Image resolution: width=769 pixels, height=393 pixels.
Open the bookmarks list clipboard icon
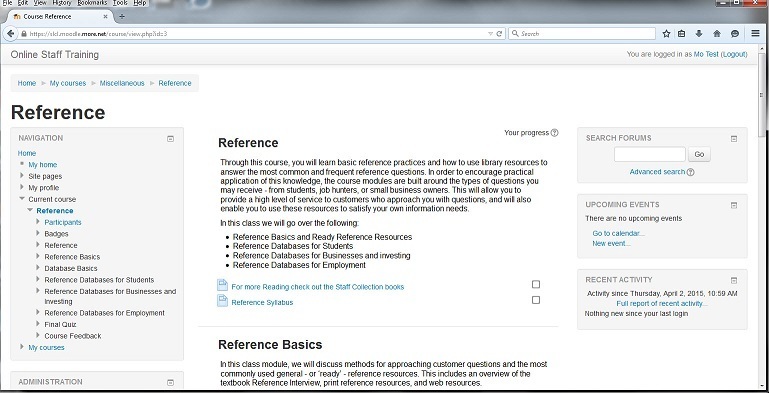tap(682, 34)
